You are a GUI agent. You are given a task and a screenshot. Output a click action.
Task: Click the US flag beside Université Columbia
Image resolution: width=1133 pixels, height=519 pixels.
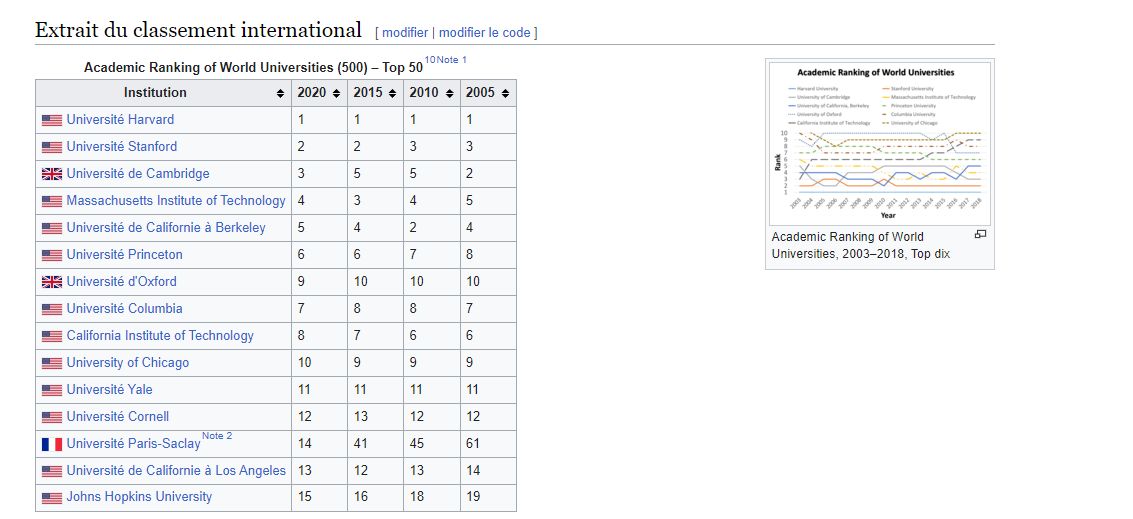point(52,309)
